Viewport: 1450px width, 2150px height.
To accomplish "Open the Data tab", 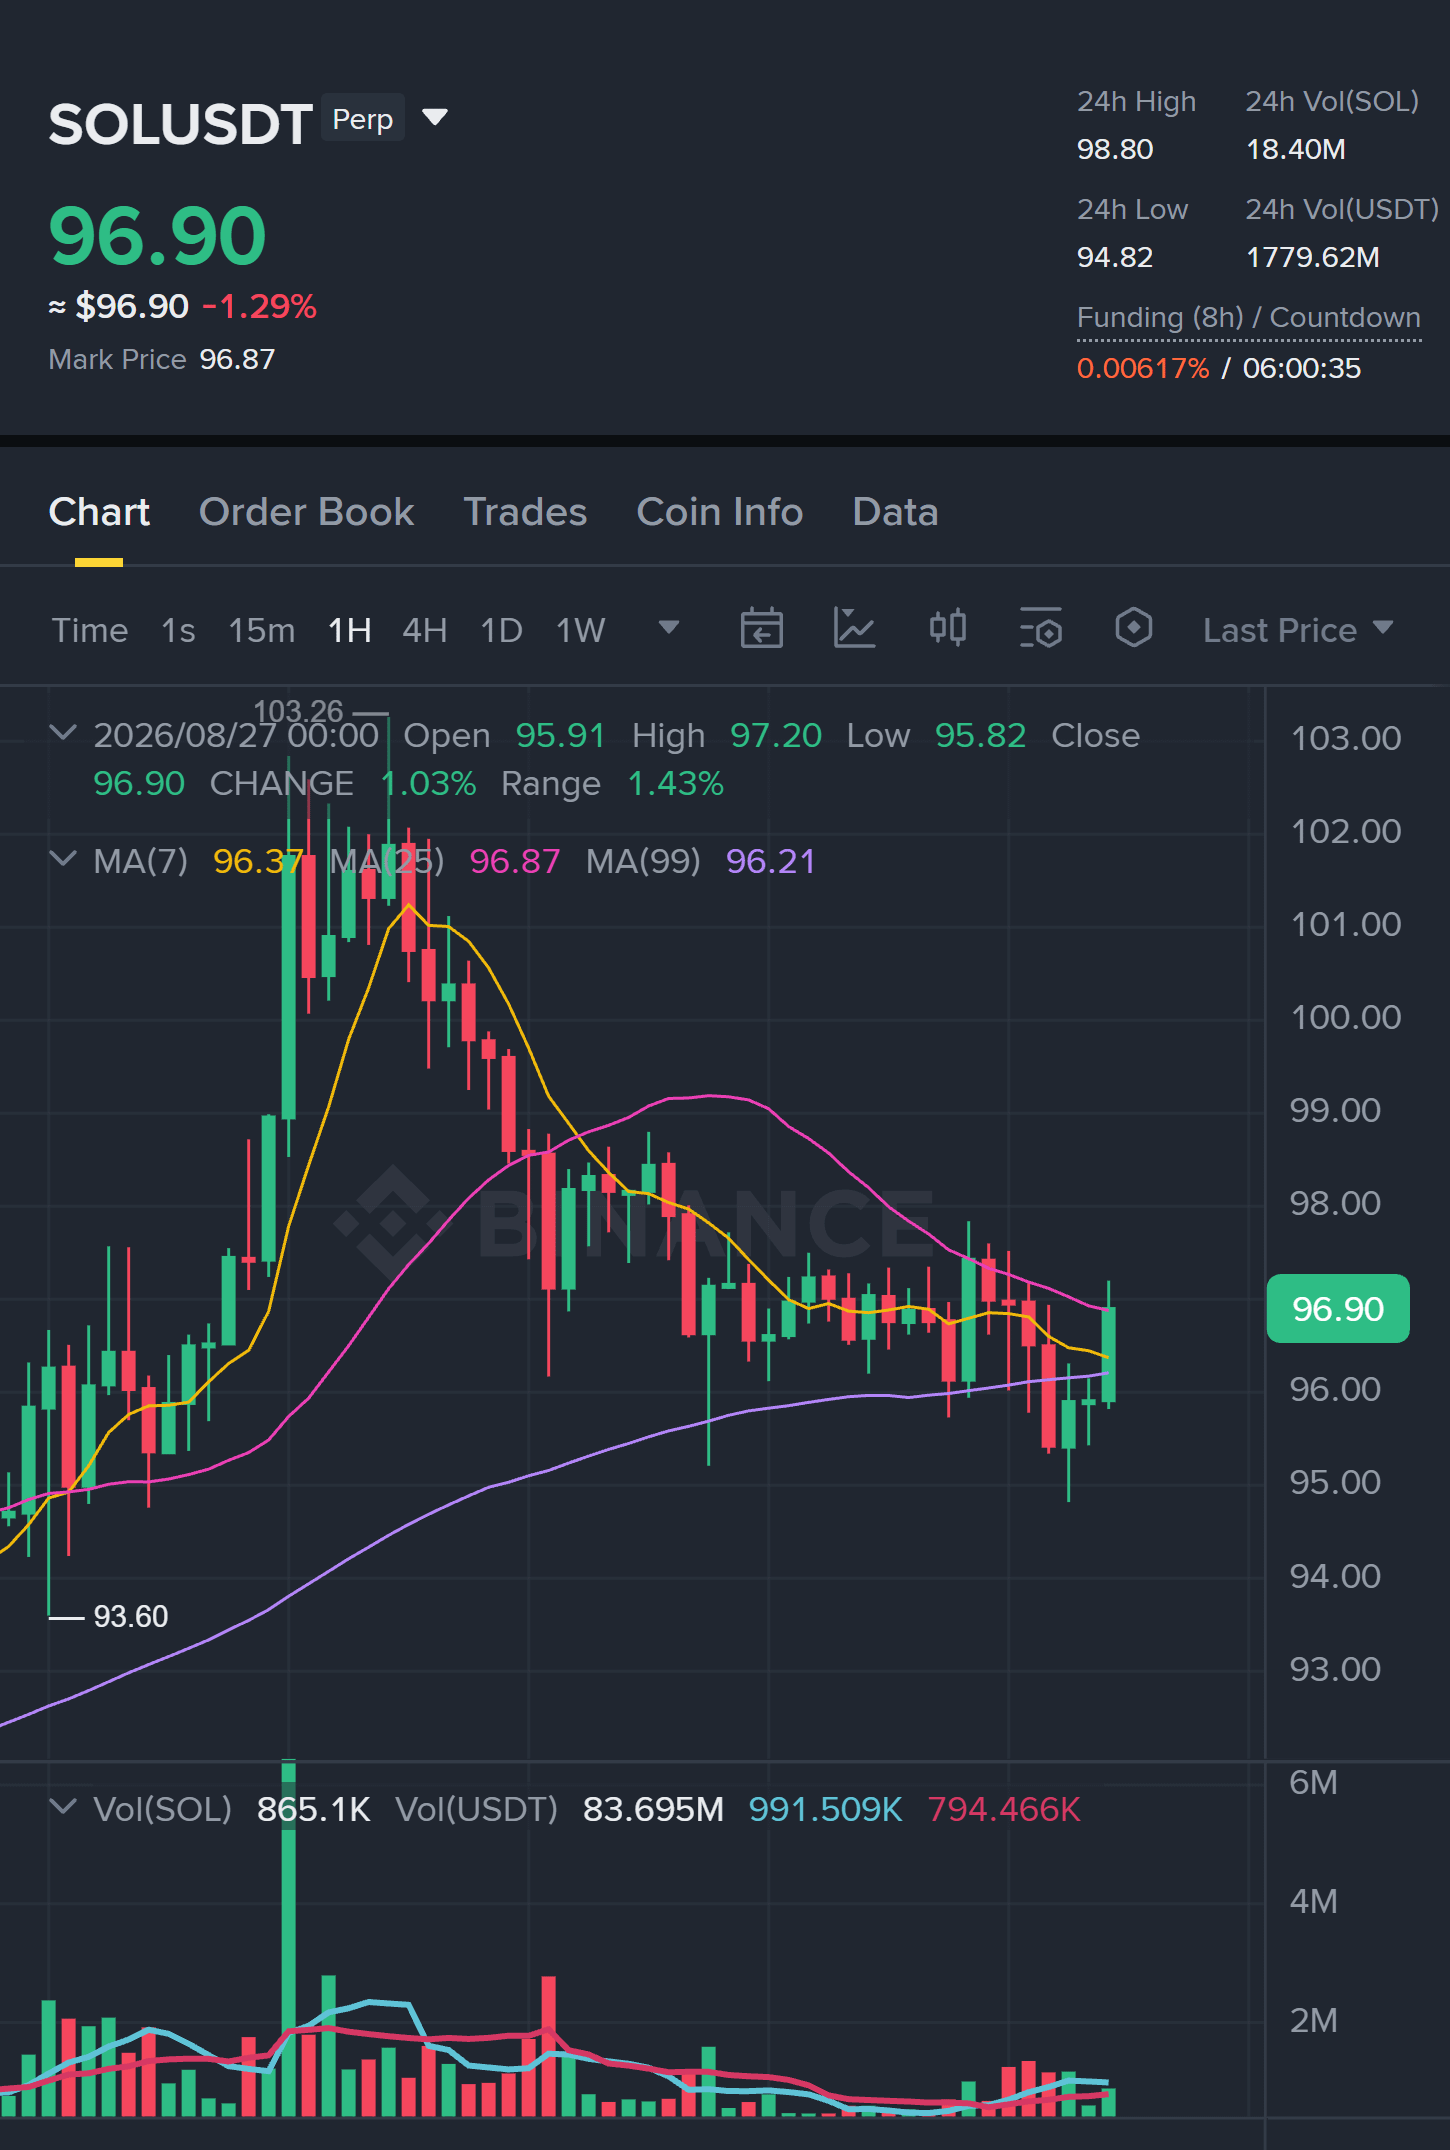I will click(895, 512).
